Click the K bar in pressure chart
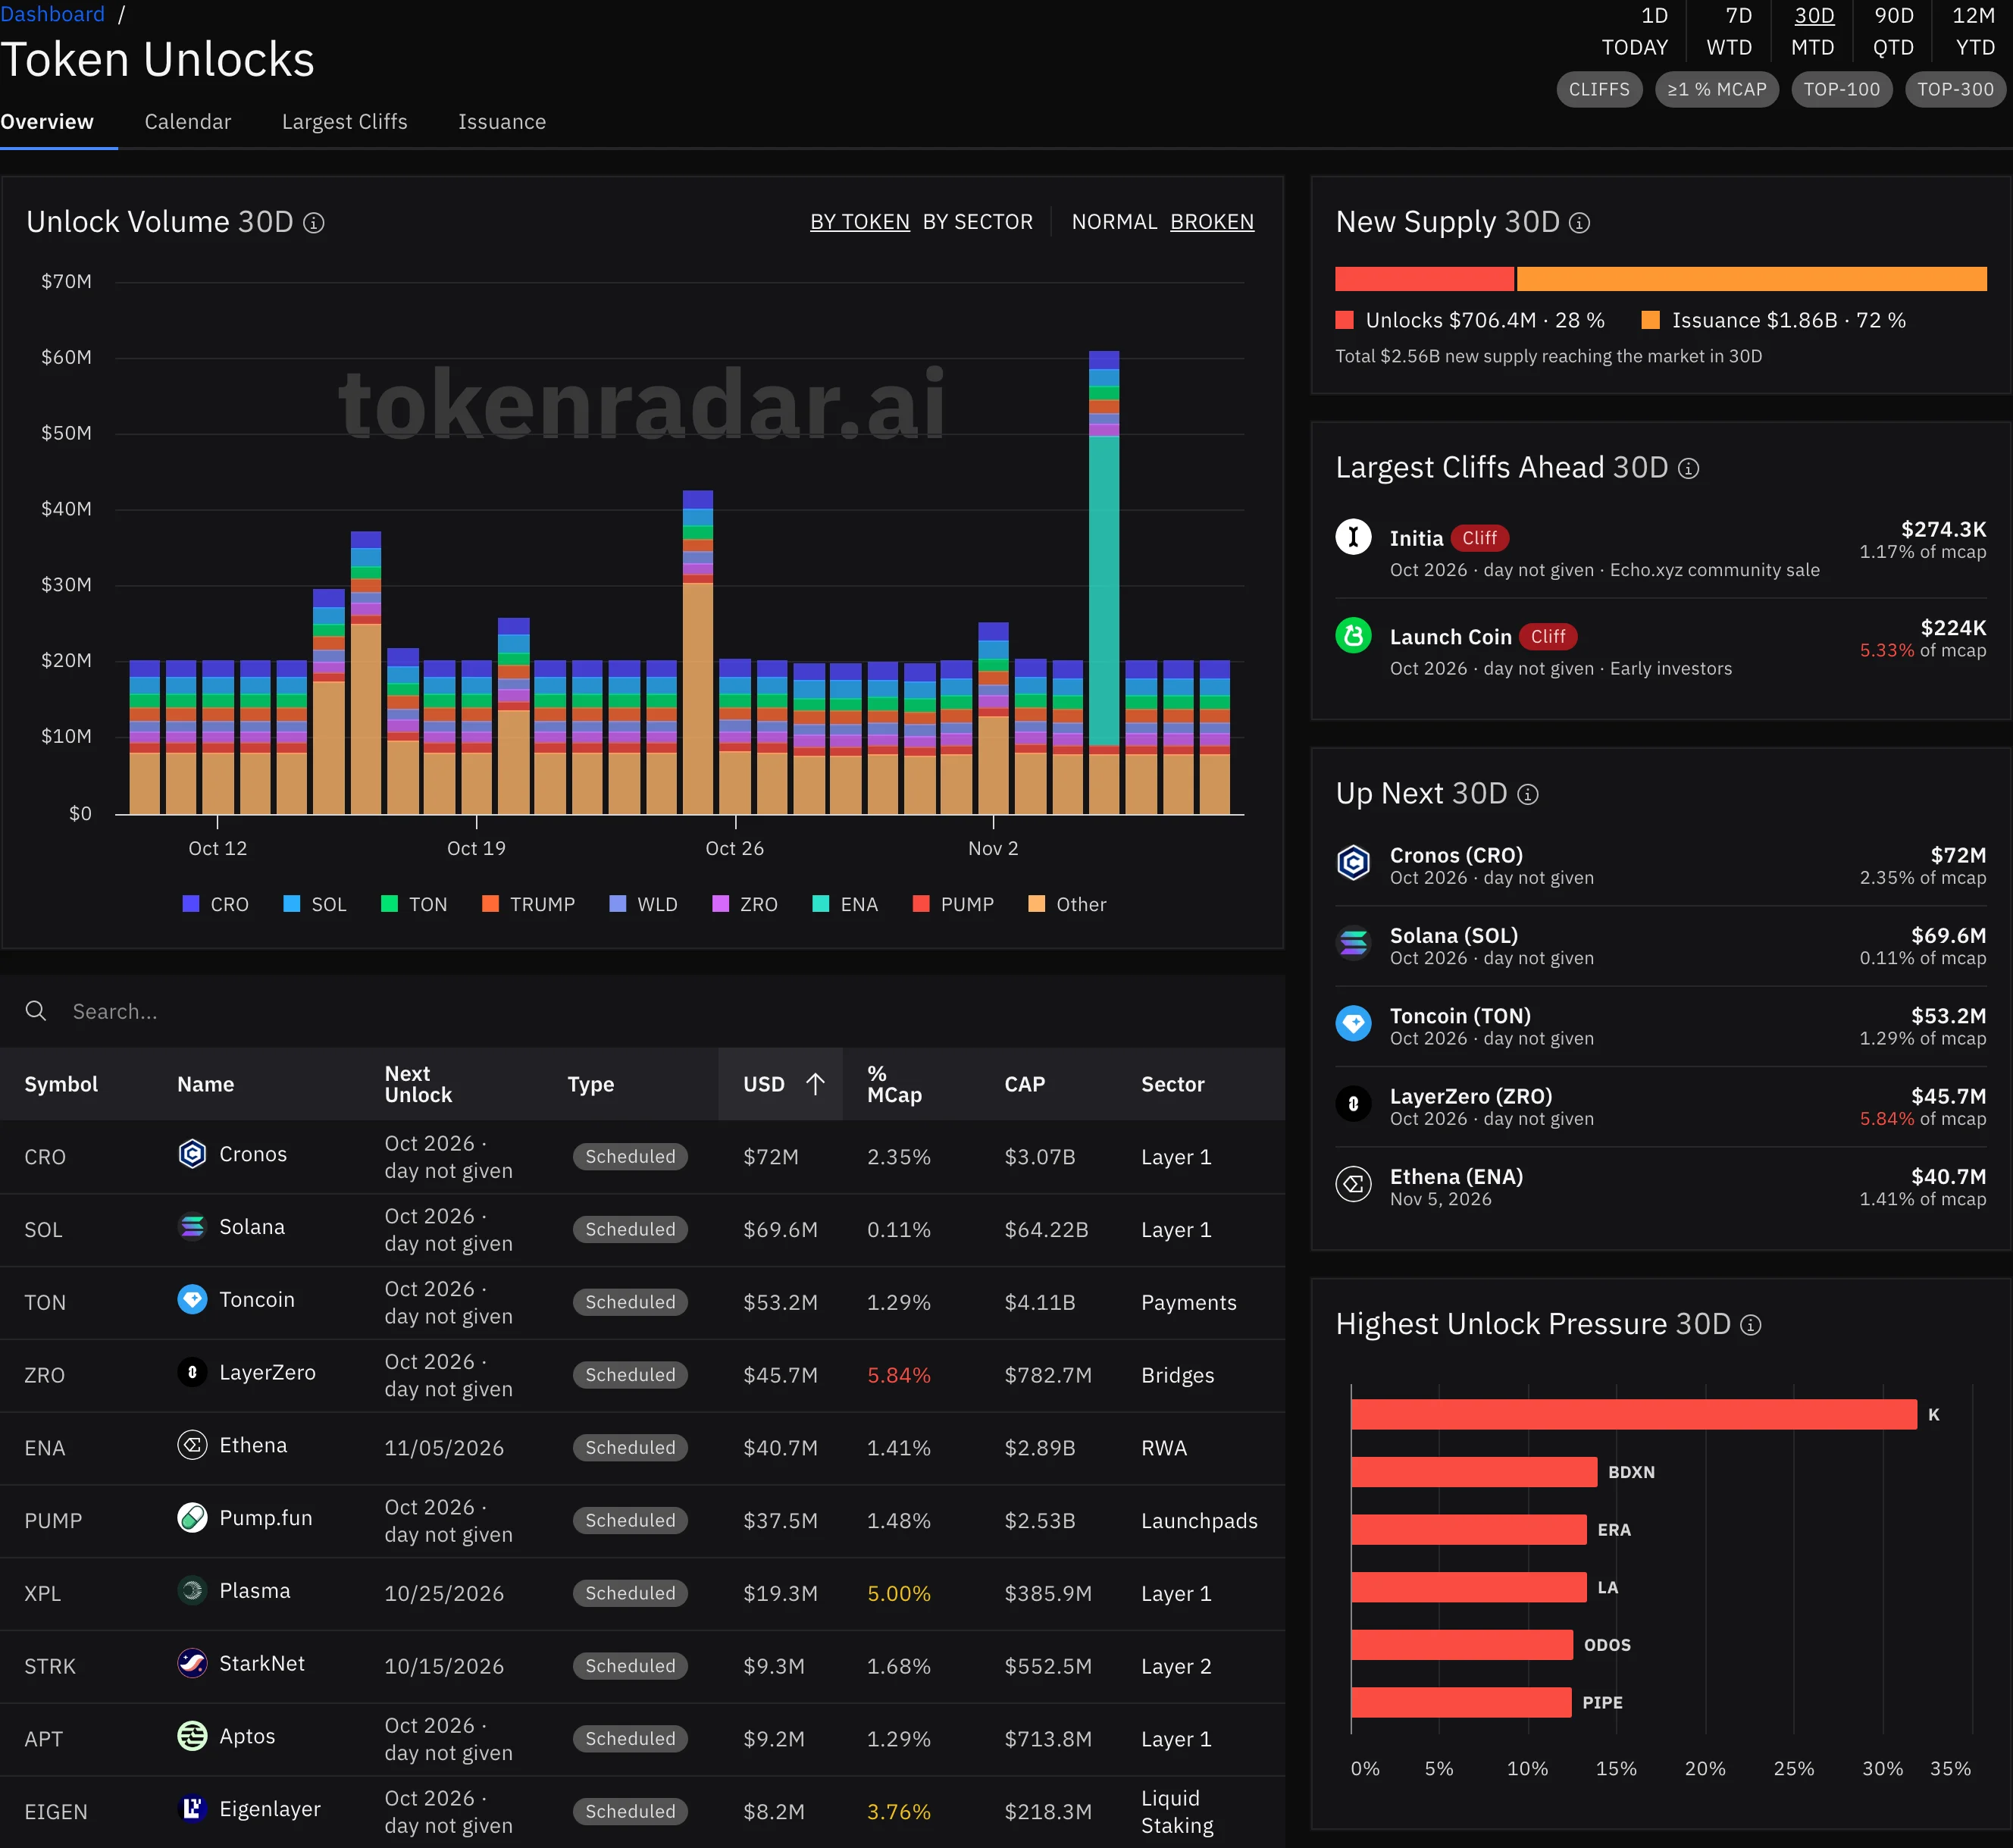2013x1848 pixels. [1634, 1414]
